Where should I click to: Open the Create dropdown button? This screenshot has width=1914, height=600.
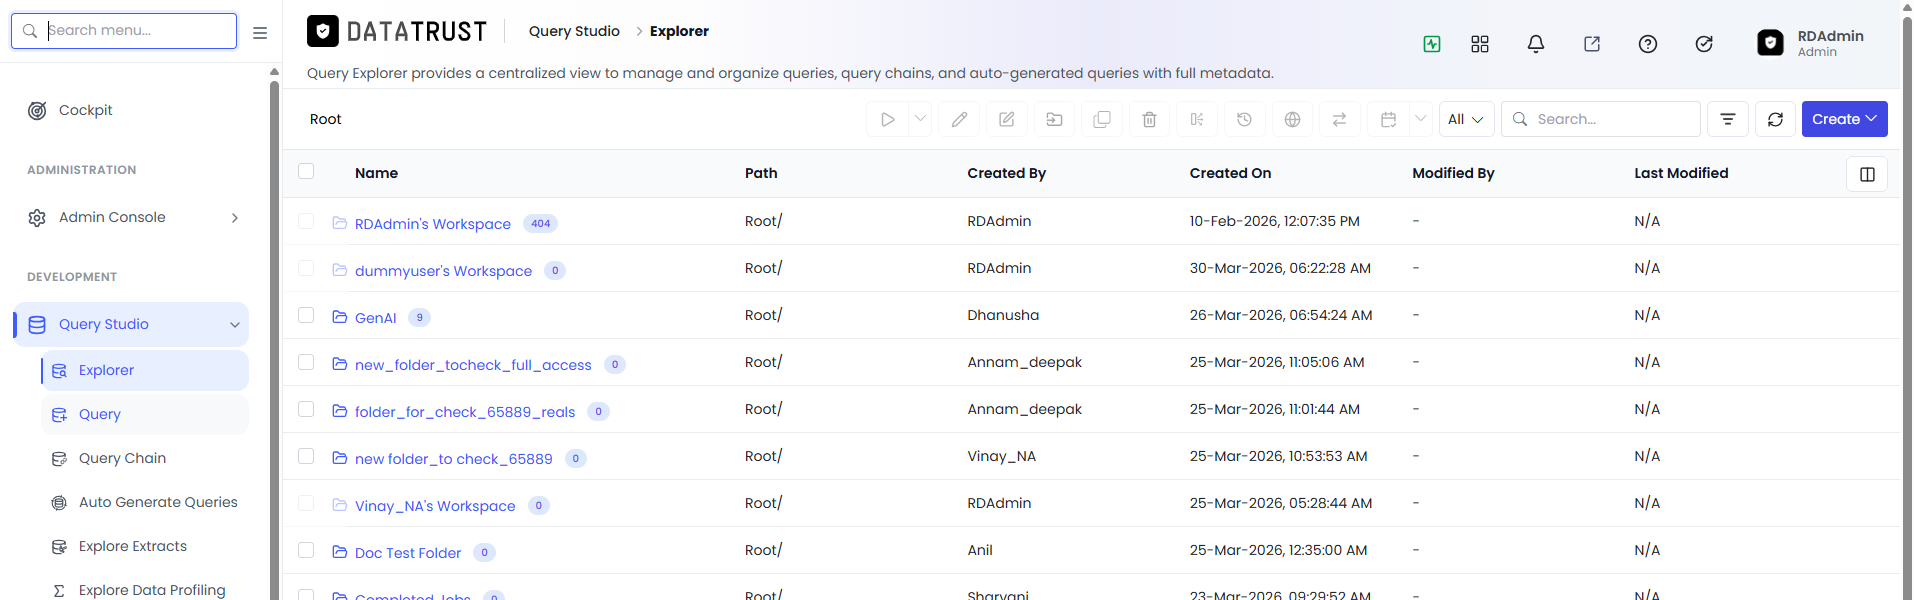1845,119
